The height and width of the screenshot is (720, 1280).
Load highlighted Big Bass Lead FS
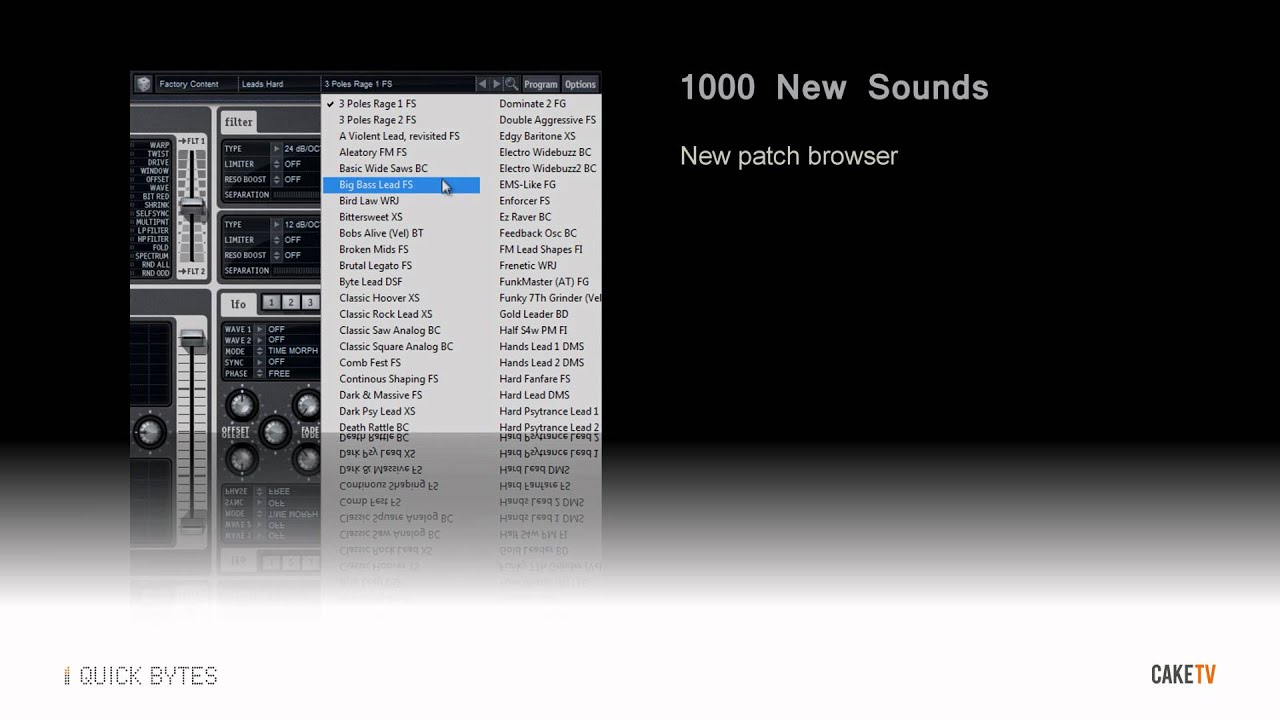coord(401,185)
